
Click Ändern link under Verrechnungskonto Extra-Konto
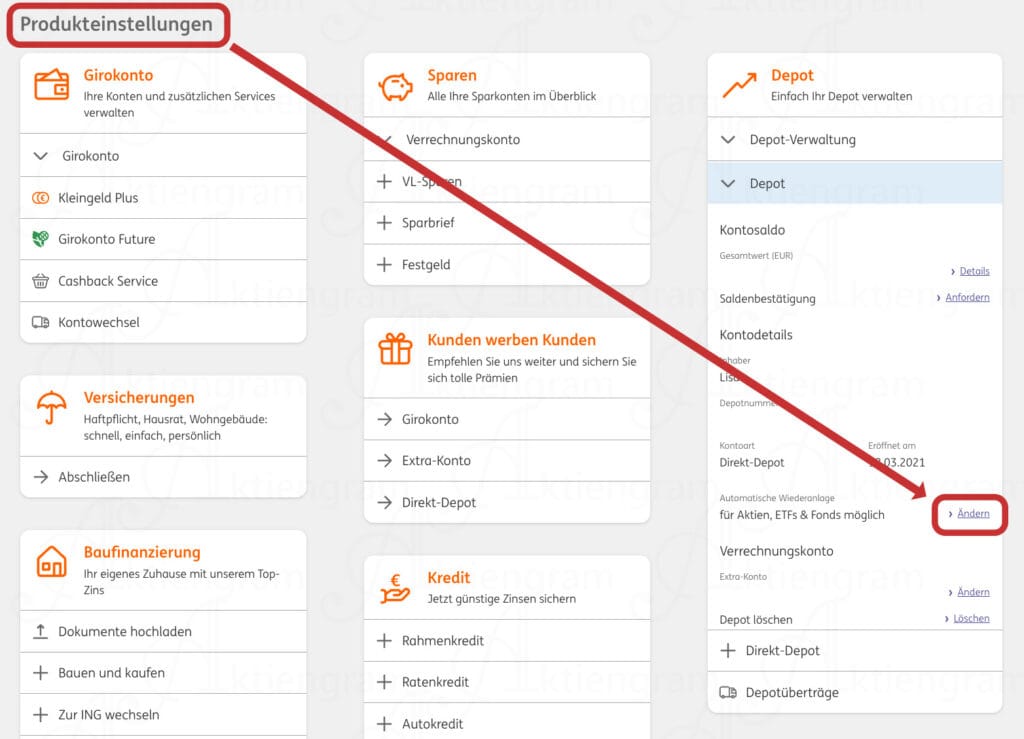tap(973, 592)
